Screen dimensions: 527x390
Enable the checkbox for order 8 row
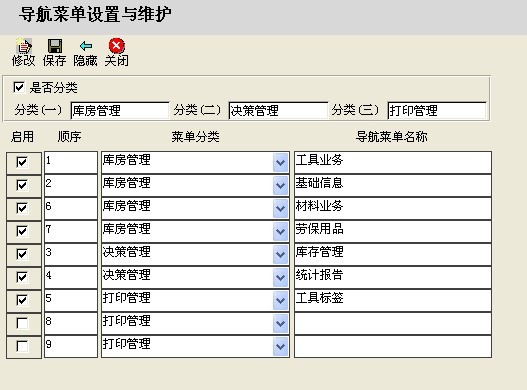[22, 323]
